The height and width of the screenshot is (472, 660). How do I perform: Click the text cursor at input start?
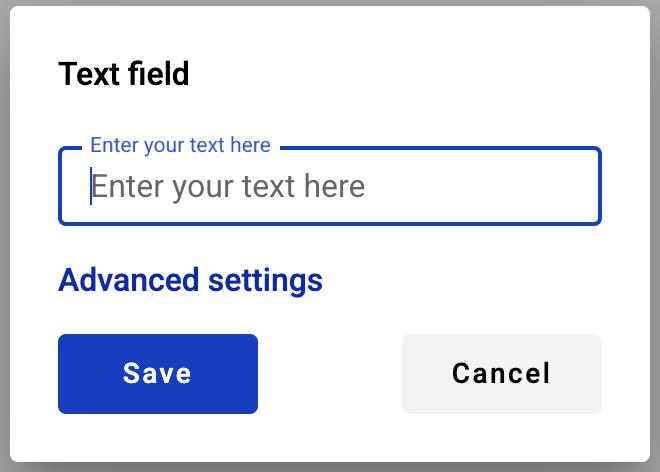click(x=91, y=187)
